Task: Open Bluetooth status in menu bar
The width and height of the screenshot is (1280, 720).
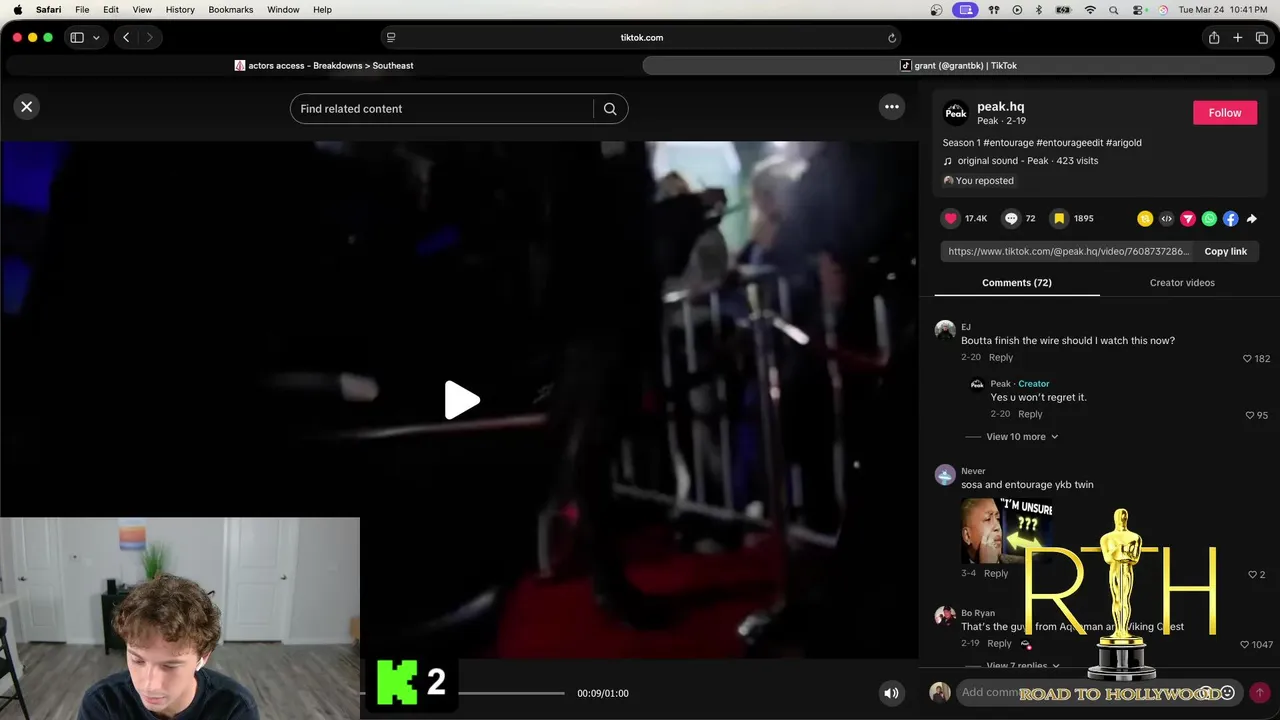Action: coord(1038,10)
